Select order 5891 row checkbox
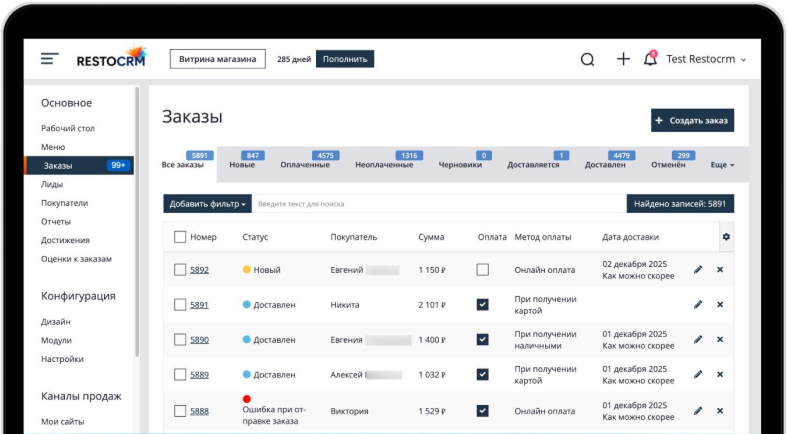 tap(180, 305)
